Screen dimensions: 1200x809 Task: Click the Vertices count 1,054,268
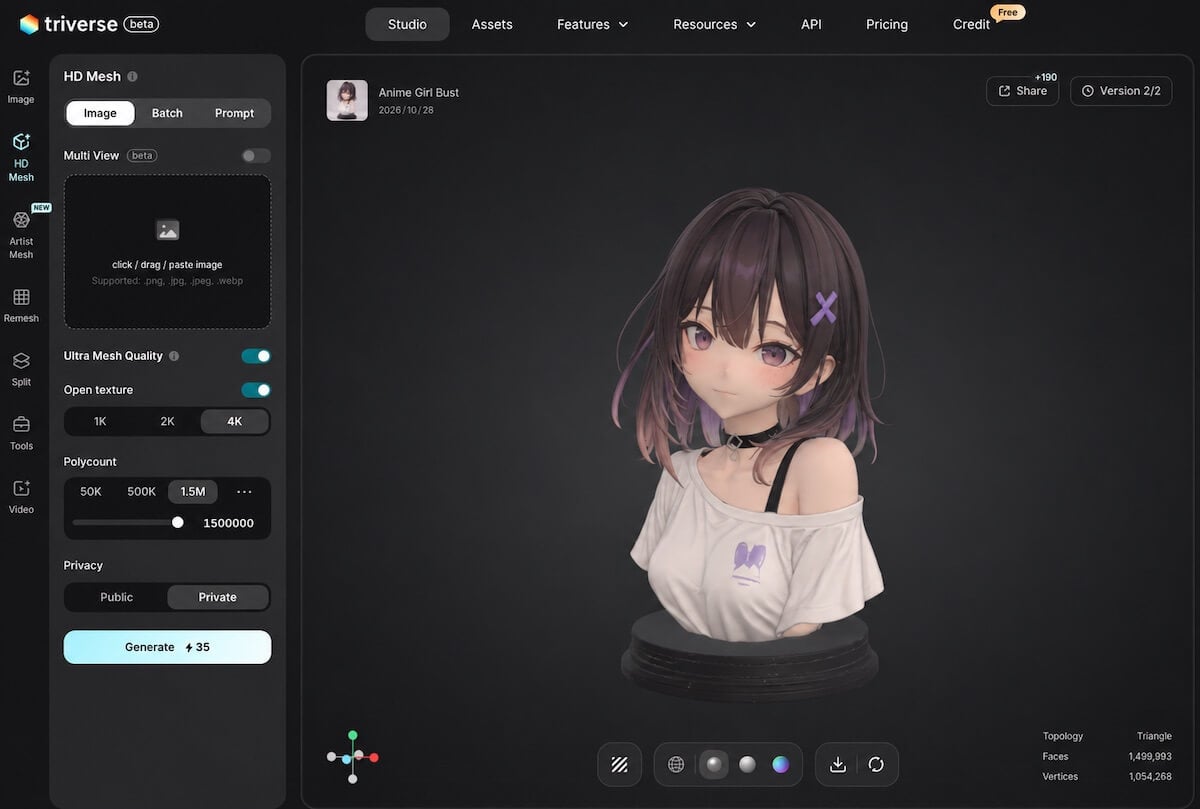coord(1150,777)
